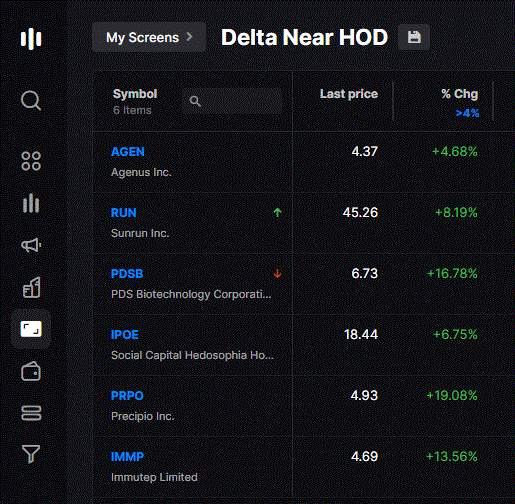
Task: Open the AGEN ticker link
Action: coord(128,152)
